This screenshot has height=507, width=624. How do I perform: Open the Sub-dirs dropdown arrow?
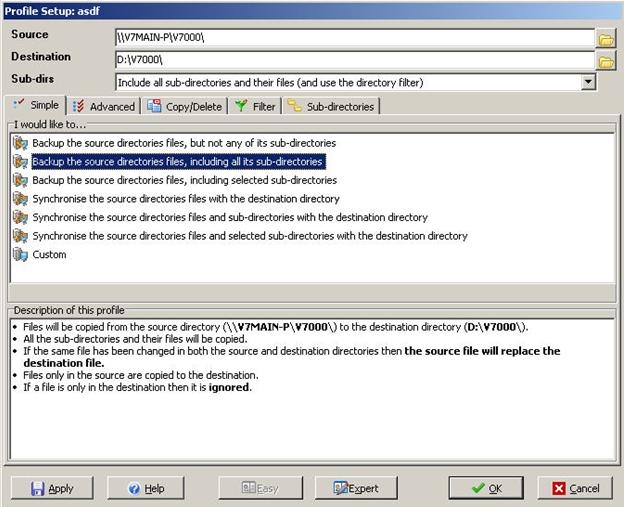tap(588, 82)
